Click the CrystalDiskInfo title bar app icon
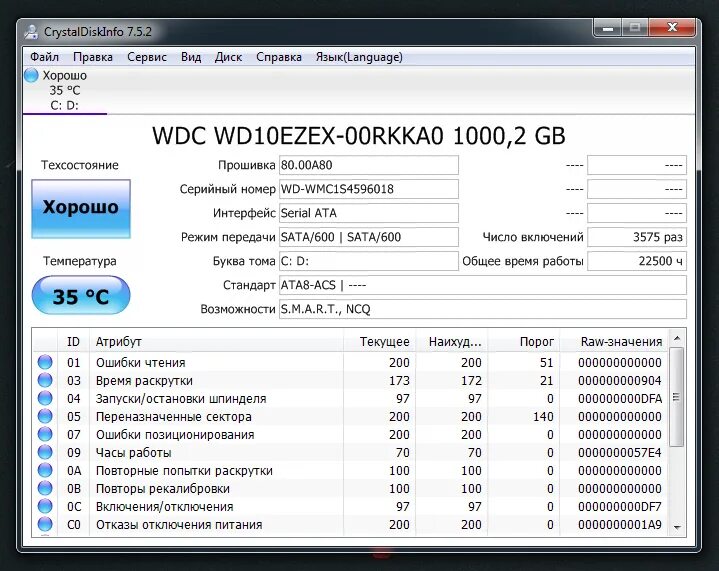The image size is (719, 571). click(x=31, y=32)
